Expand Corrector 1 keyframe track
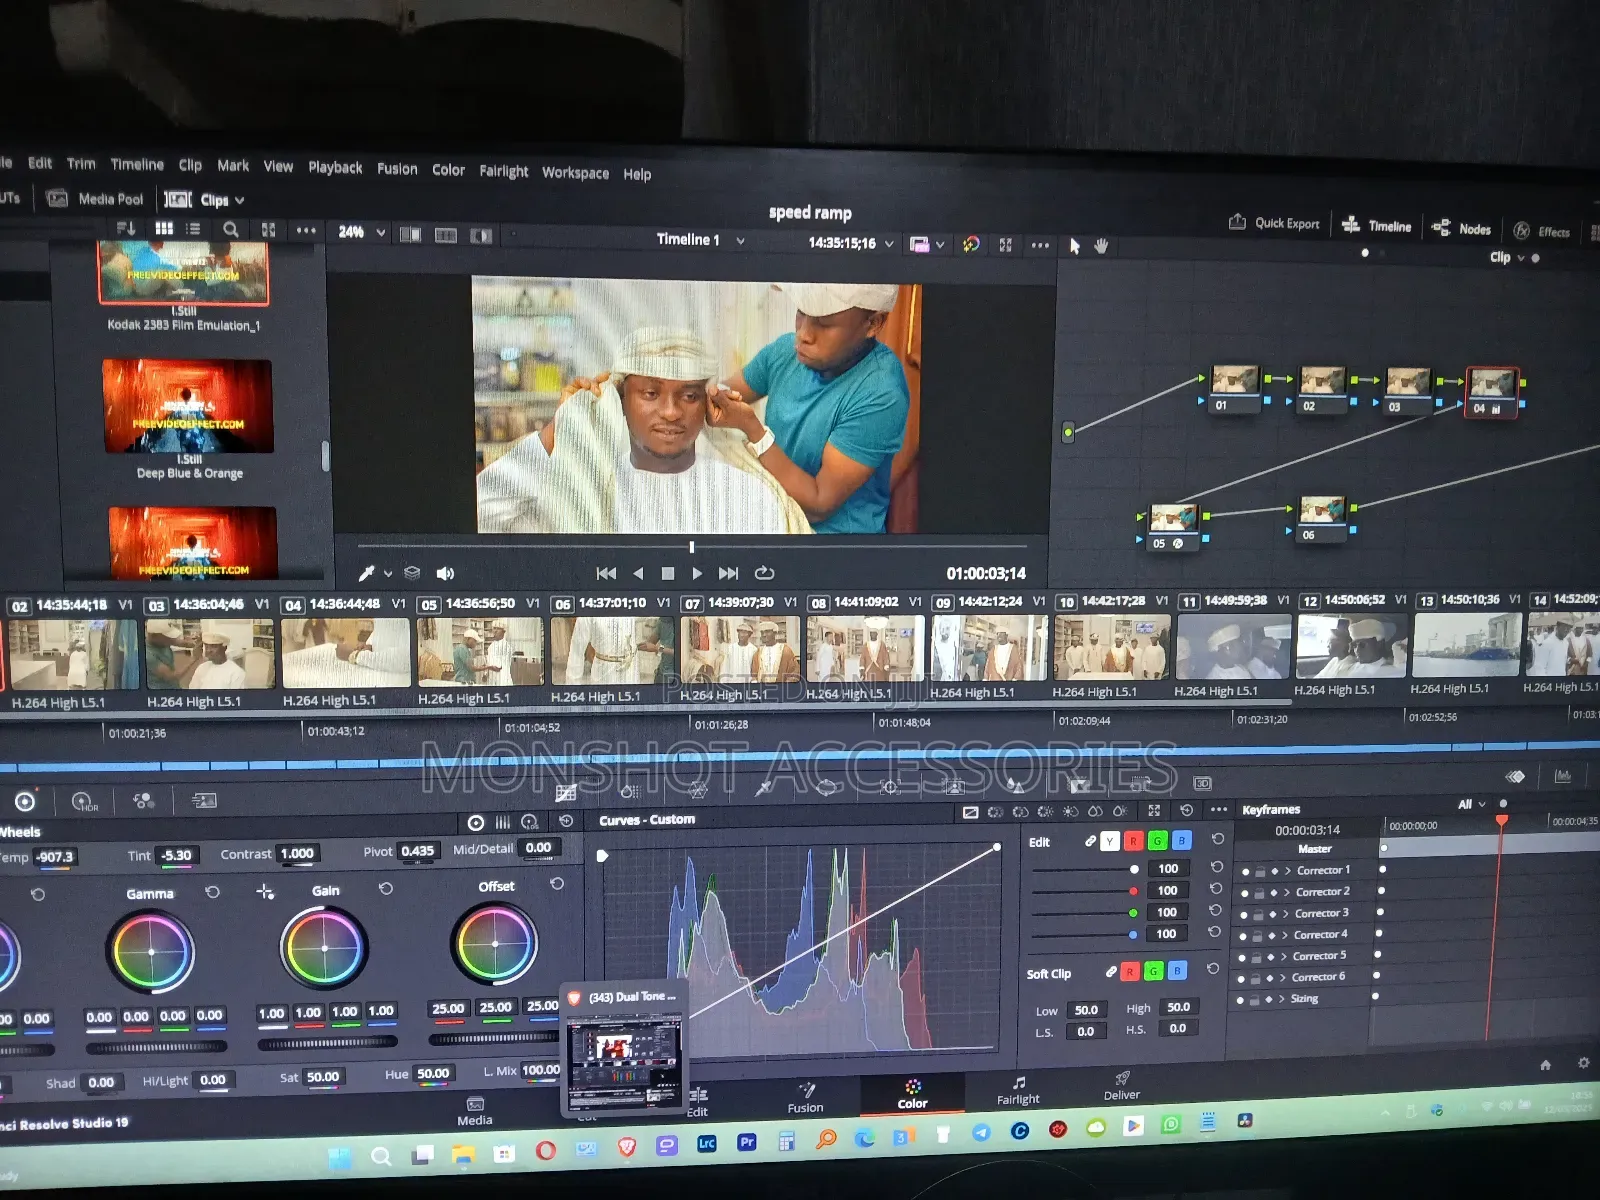The image size is (1600, 1200). point(1287,871)
